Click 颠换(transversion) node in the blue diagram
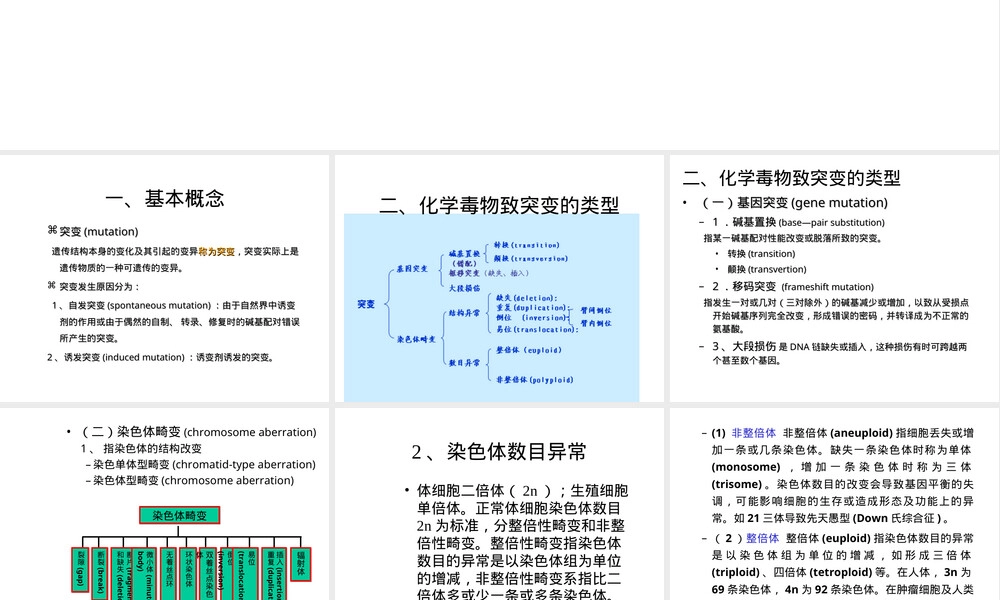Screen dimensions: 1000x600 [x=531, y=258]
